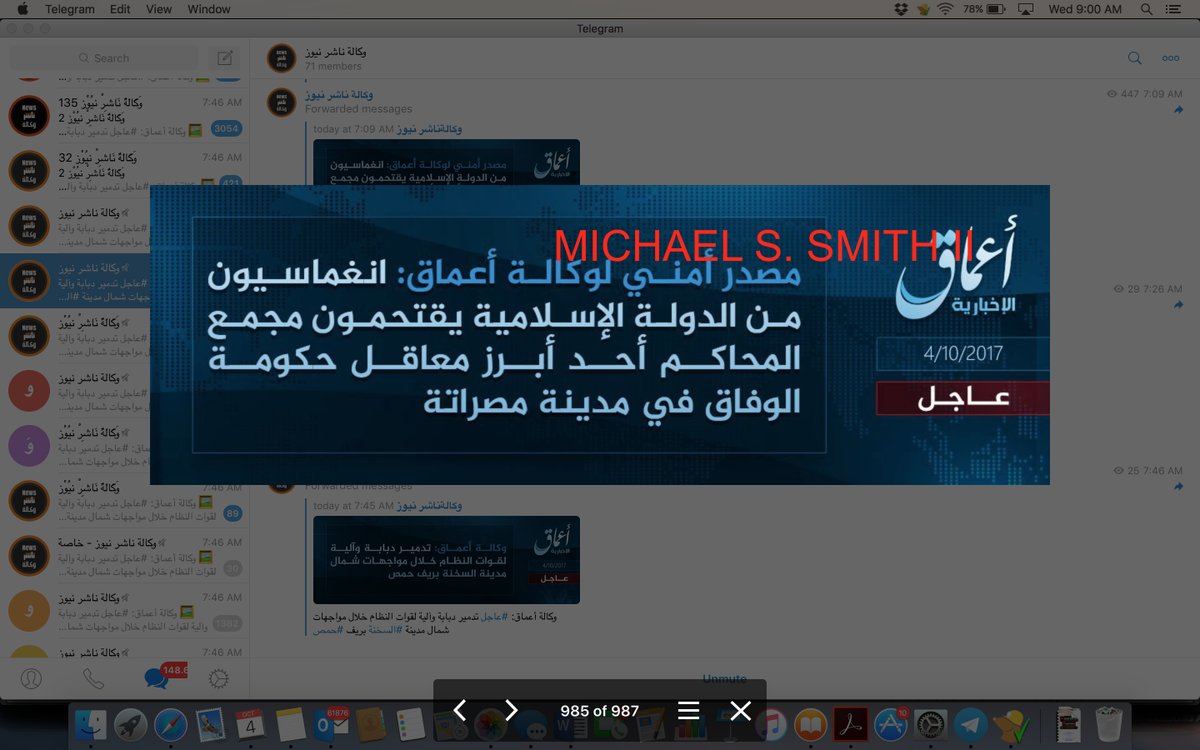
Task: Open Finder from the Dock
Action: pyautogui.click(x=91, y=725)
